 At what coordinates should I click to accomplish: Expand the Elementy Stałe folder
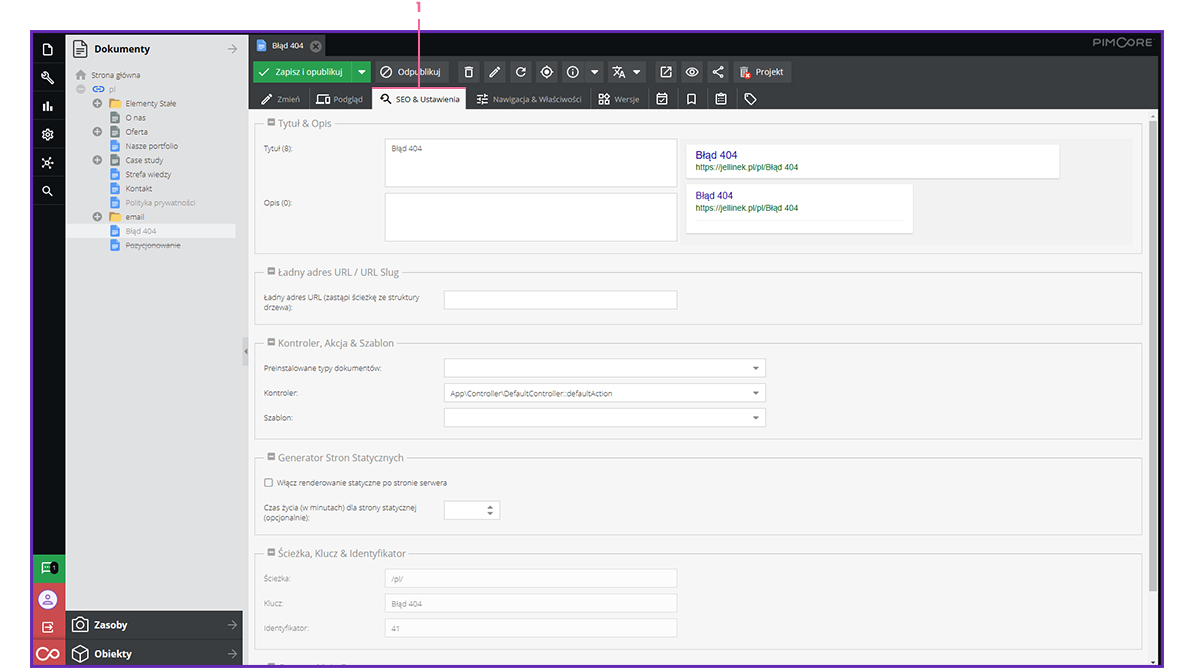click(x=98, y=103)
